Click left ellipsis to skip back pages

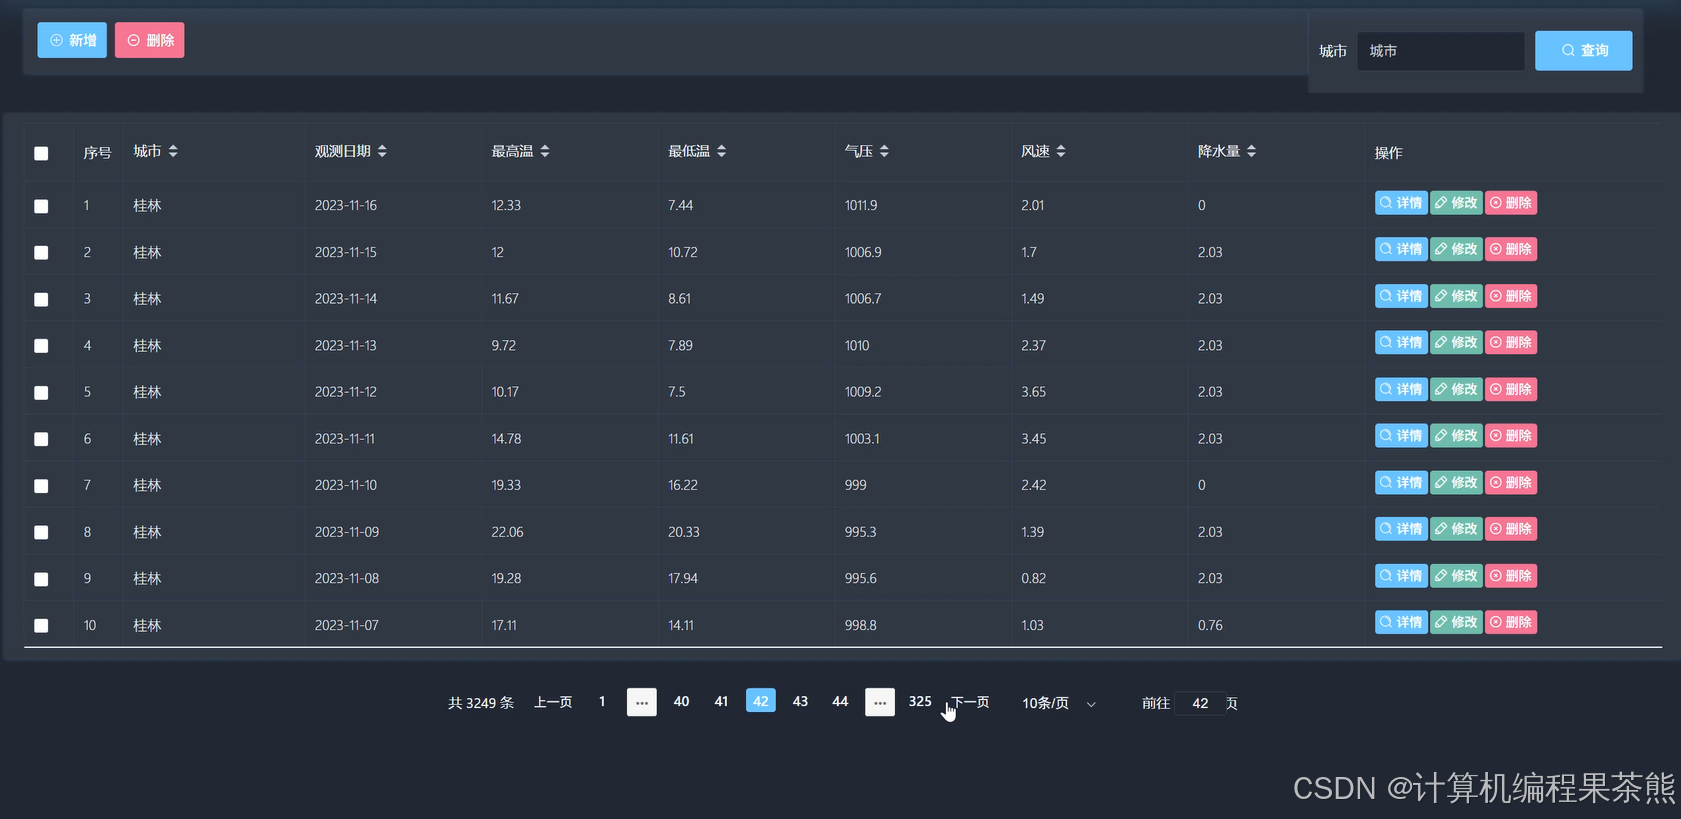coord(642,702)
